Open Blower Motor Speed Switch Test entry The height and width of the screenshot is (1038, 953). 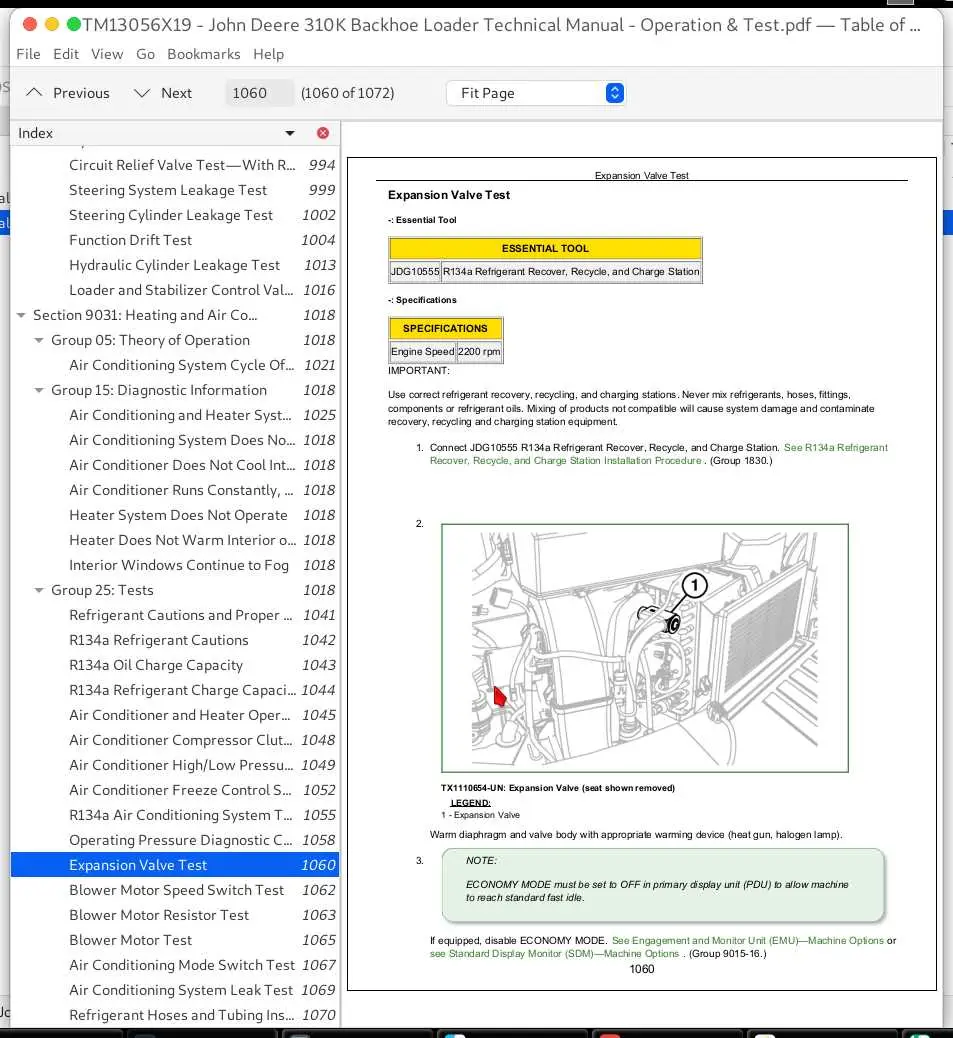click(x=175, y=890)
